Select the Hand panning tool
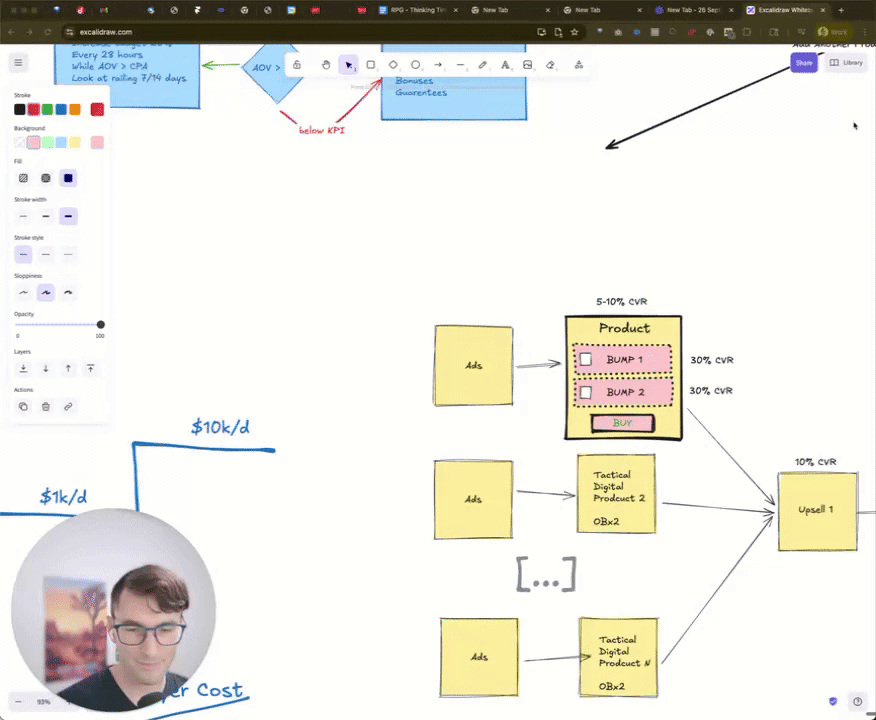 (326, 65)
